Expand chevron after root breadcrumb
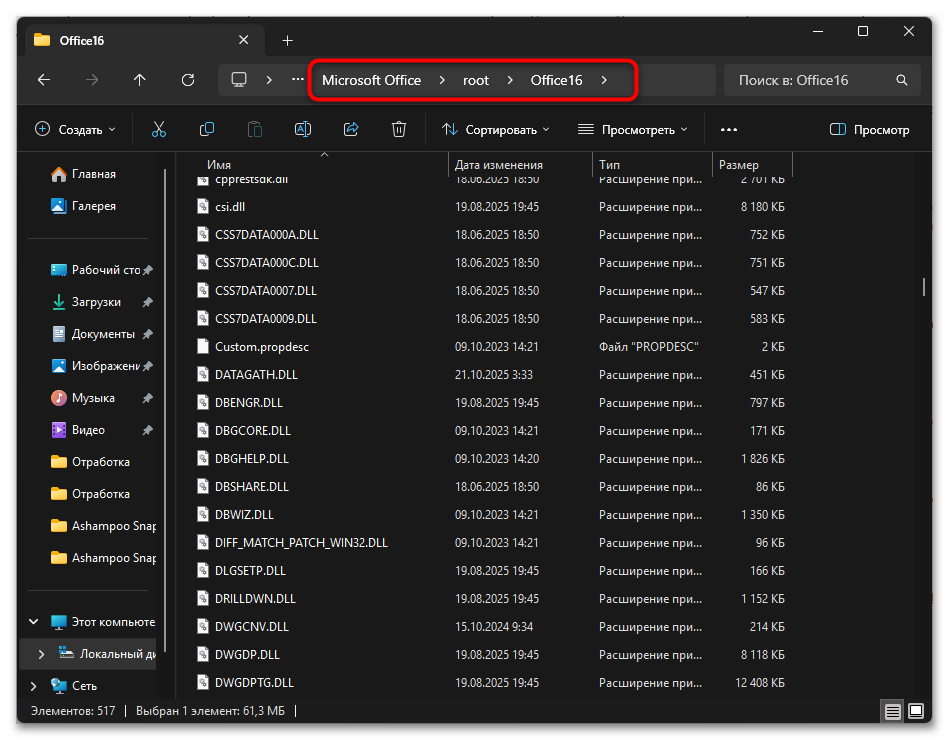The image size is (949, 740). (x=510, y=80)
